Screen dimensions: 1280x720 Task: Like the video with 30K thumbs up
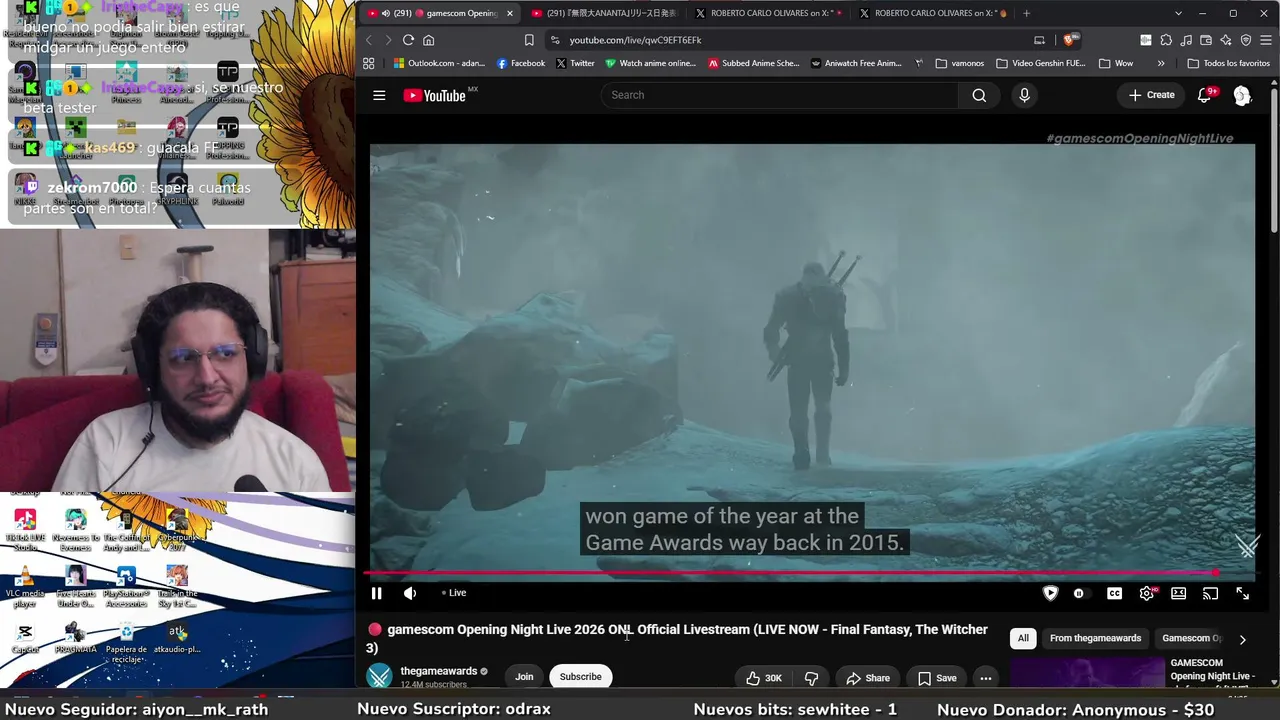coord(764,678)
